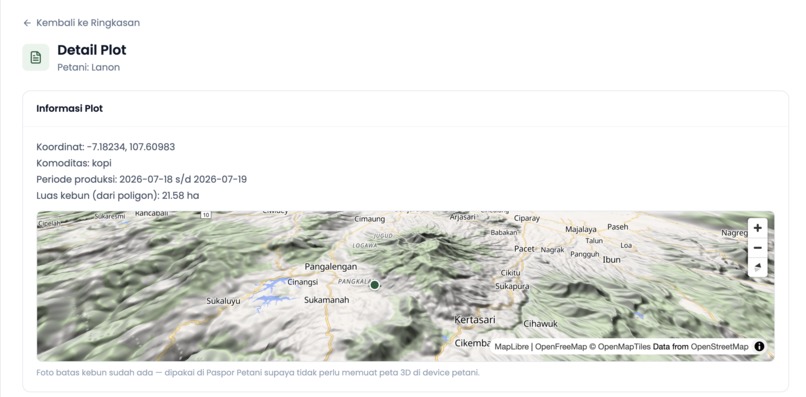This screenshot has width=806, height=397.
Task: Click Cinangsi label on the map
Action: (303, 282)
